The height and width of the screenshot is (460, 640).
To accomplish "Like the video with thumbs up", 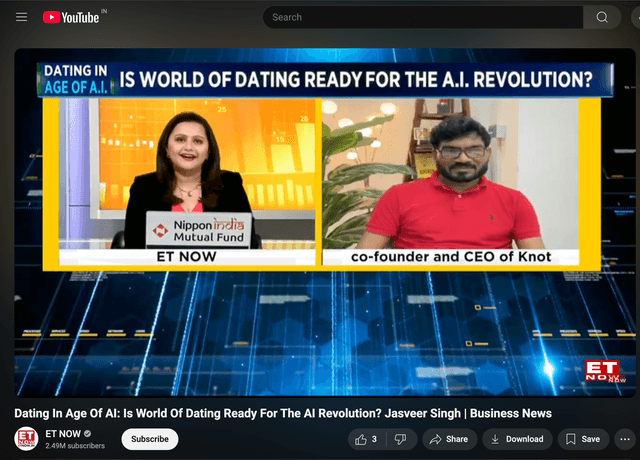I will [364, 439].
